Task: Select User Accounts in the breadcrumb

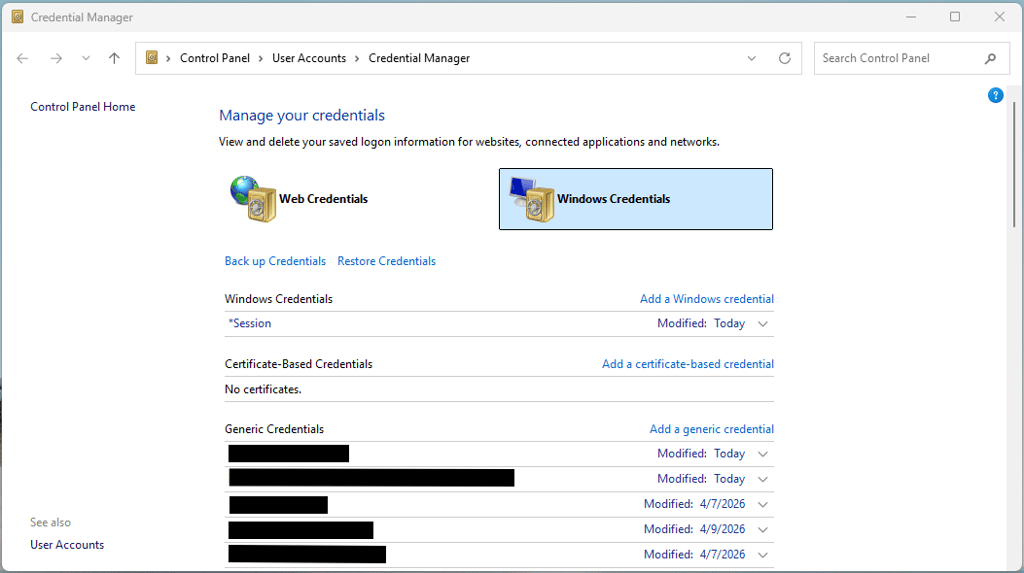Action: click(x=309, y=58)
